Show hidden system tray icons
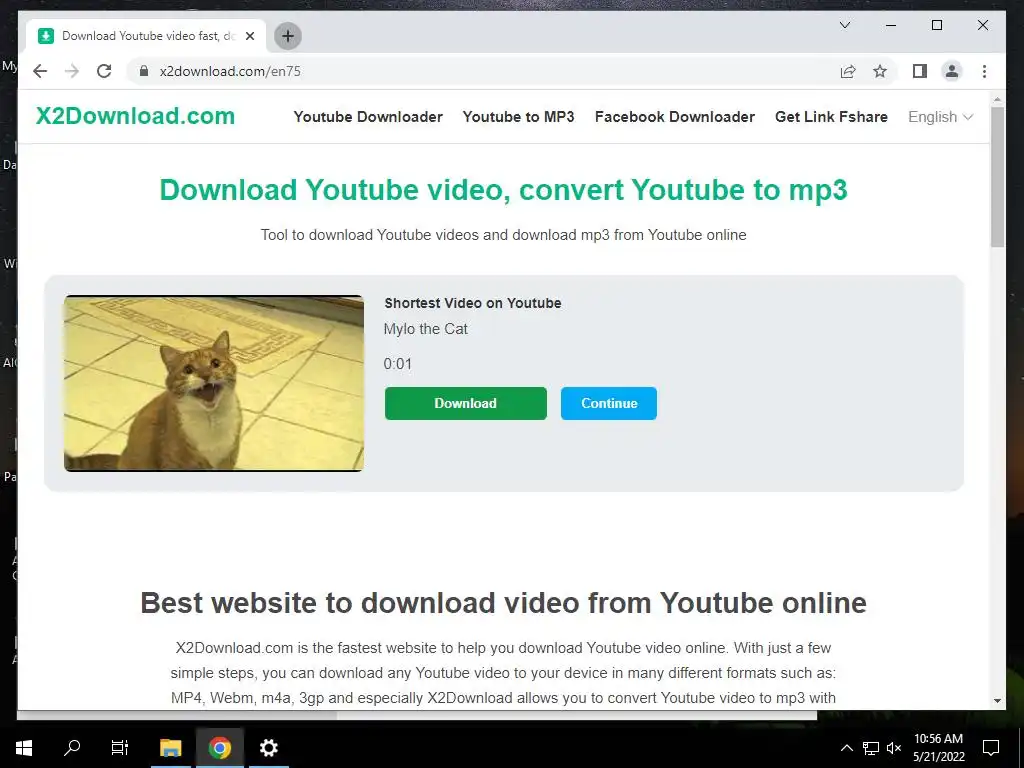 pos(846,748)
